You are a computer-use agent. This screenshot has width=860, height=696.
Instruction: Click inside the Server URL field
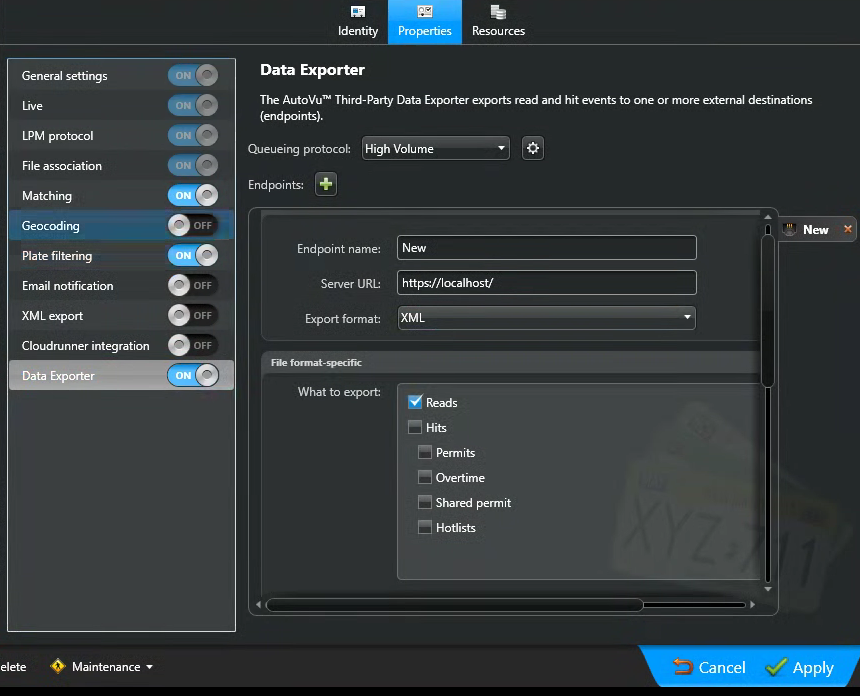coord(546,282)
